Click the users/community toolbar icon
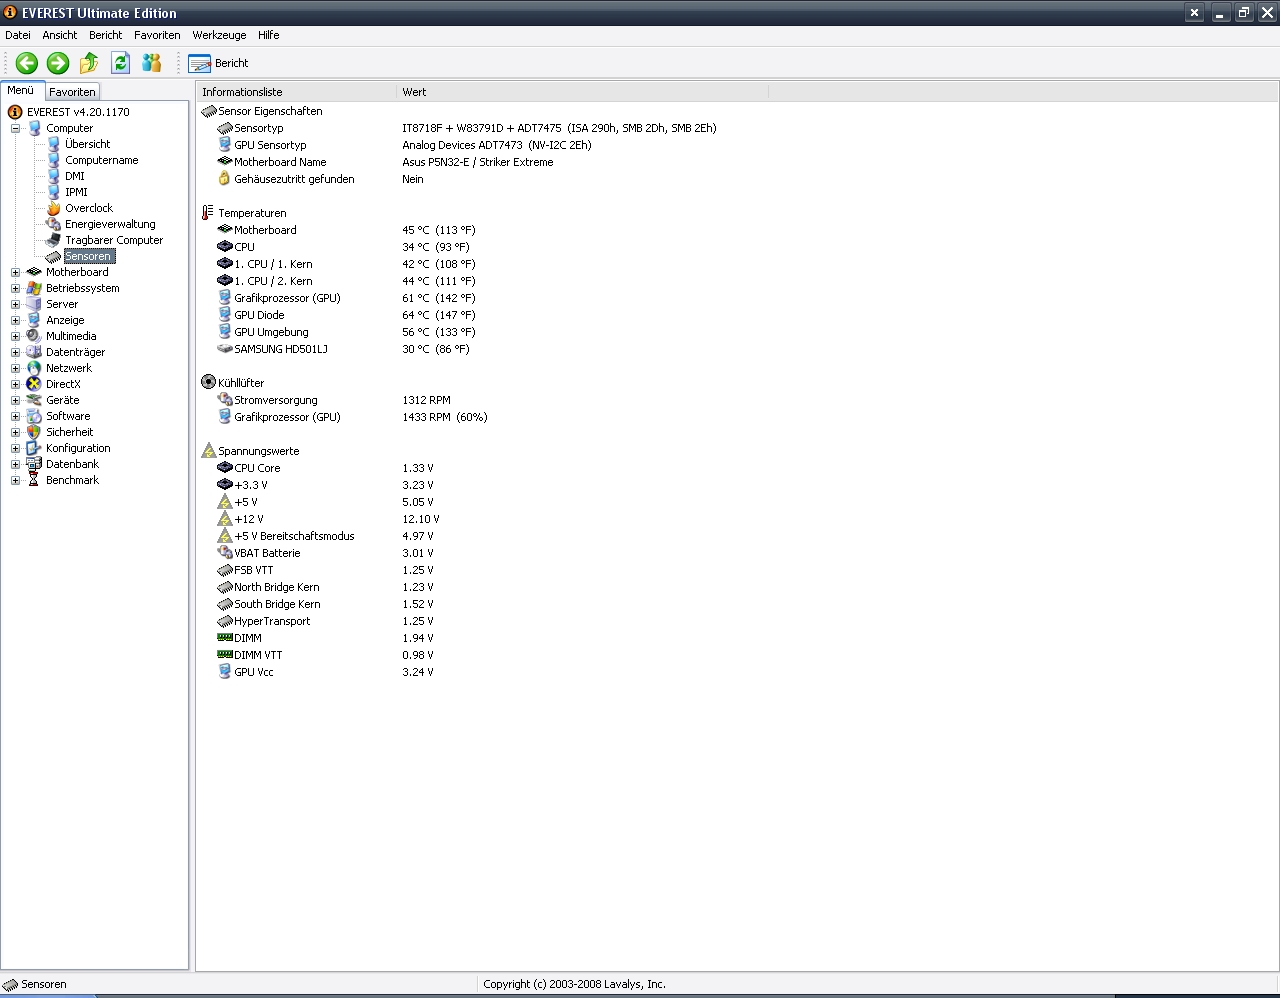This screenshot has width=1280, height=998. point(152,63)
